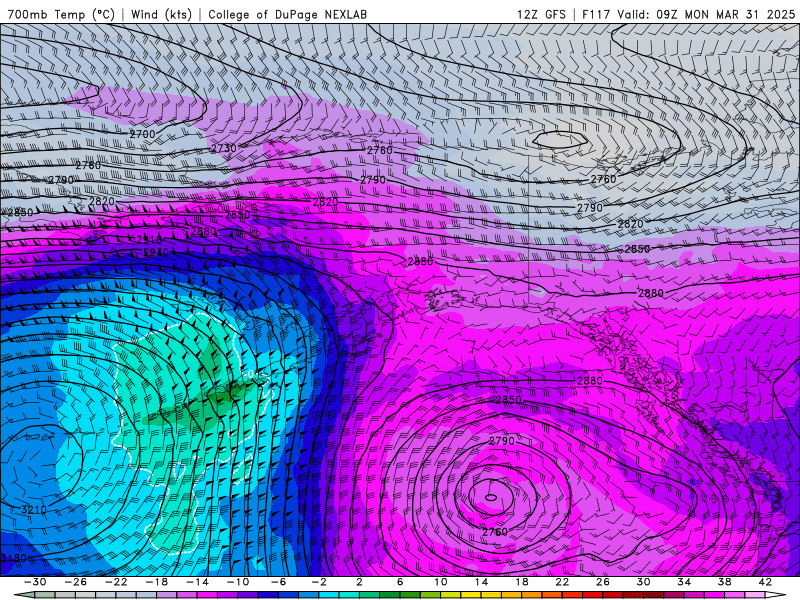Screen dimensions: 800x600
Task: Click the "700mb Temp (°C)" title text
Action: coord(62,15)
